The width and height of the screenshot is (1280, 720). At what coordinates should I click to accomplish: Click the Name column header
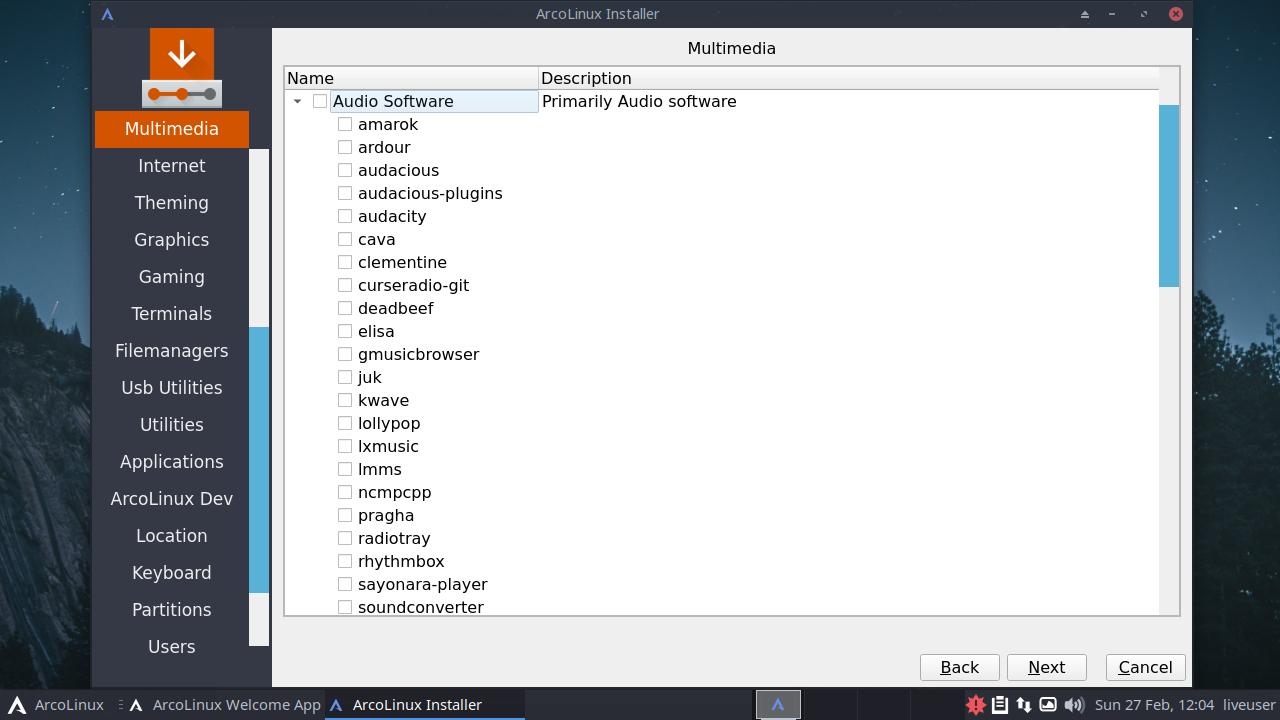(x=412, y=78)
